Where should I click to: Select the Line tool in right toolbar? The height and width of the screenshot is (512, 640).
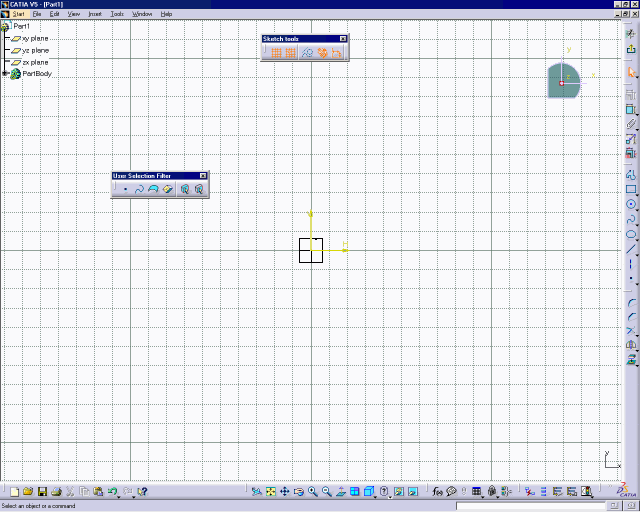[631, 249]
